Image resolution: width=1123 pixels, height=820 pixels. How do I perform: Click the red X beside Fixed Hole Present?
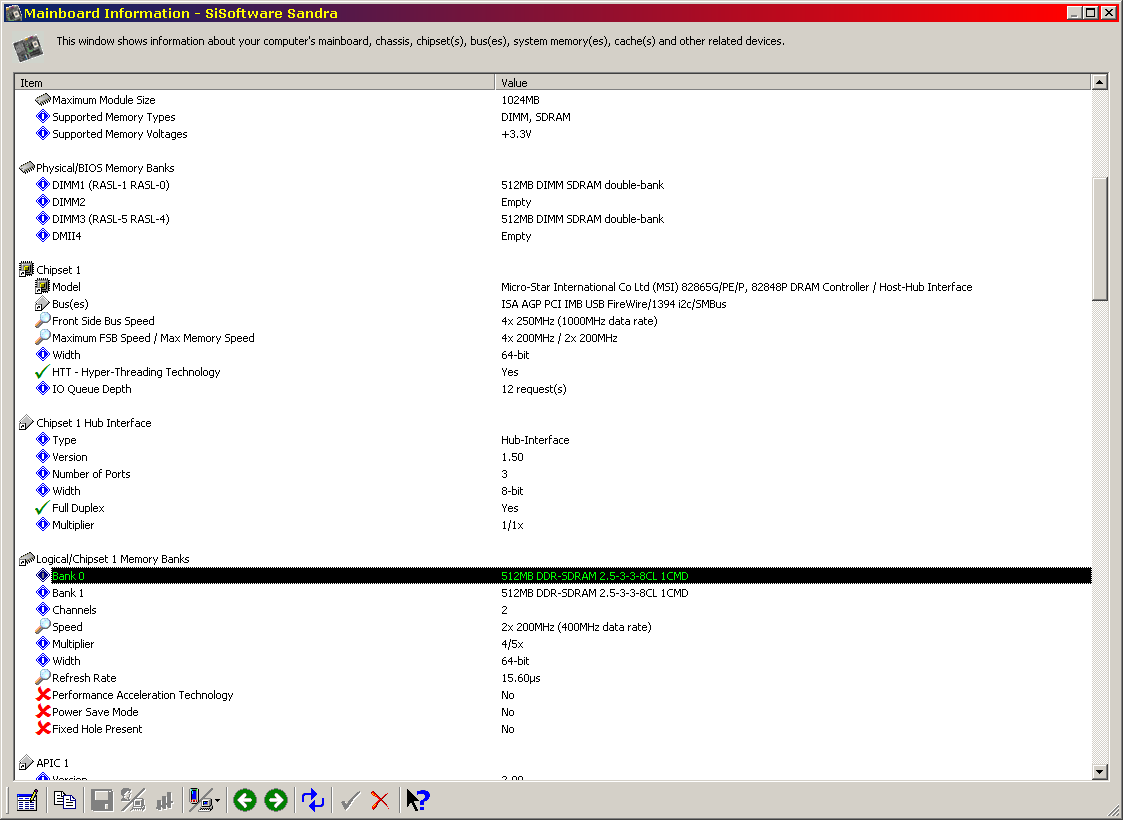click(43, 729)
